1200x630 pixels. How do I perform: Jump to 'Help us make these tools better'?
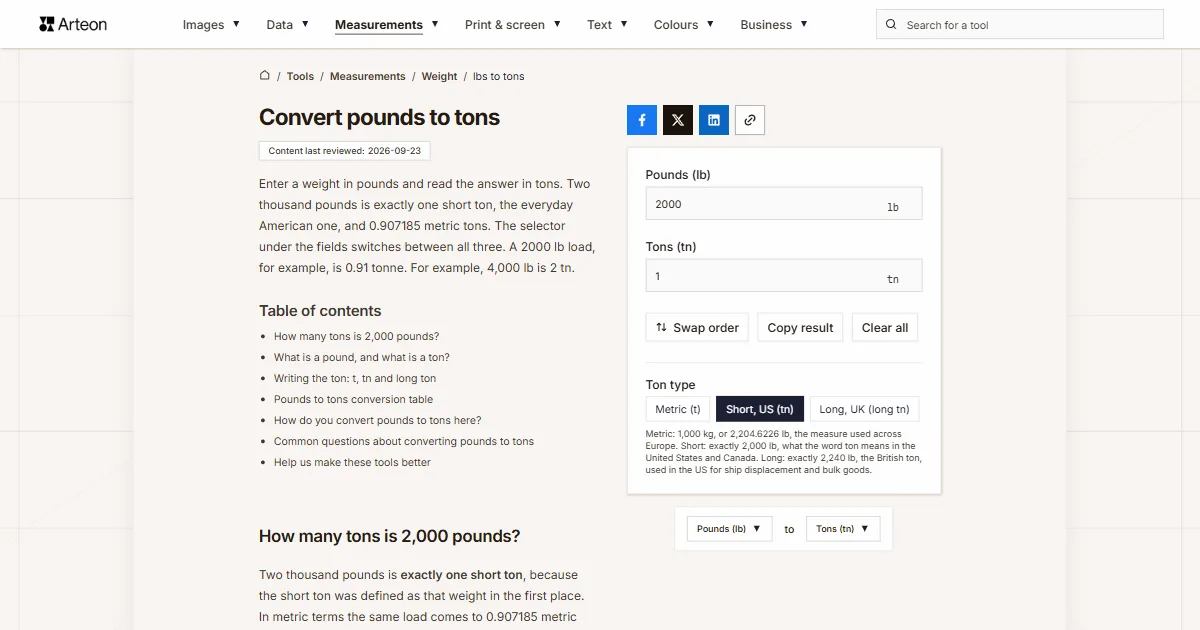(353, 463)
